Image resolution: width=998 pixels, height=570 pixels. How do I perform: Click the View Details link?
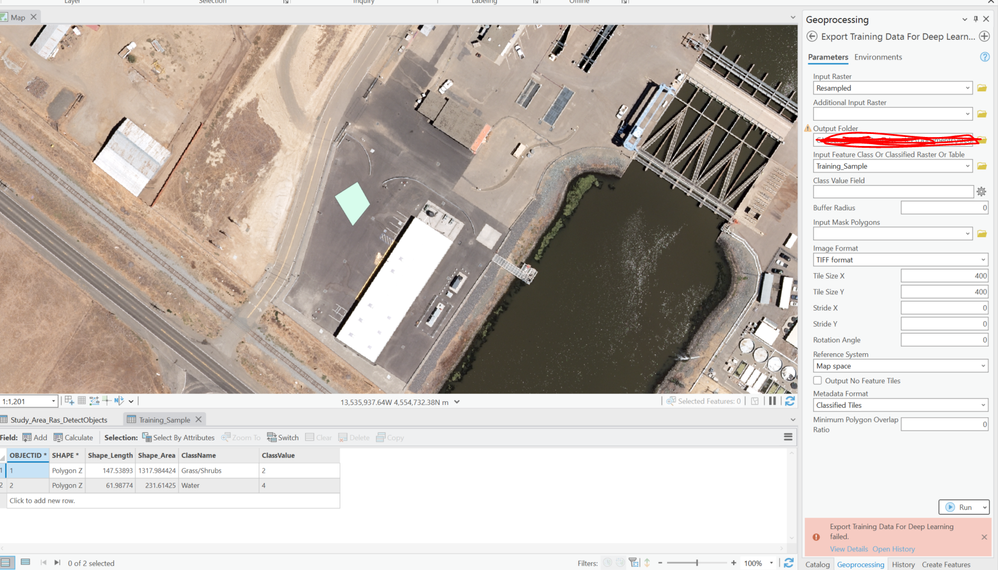849,549
